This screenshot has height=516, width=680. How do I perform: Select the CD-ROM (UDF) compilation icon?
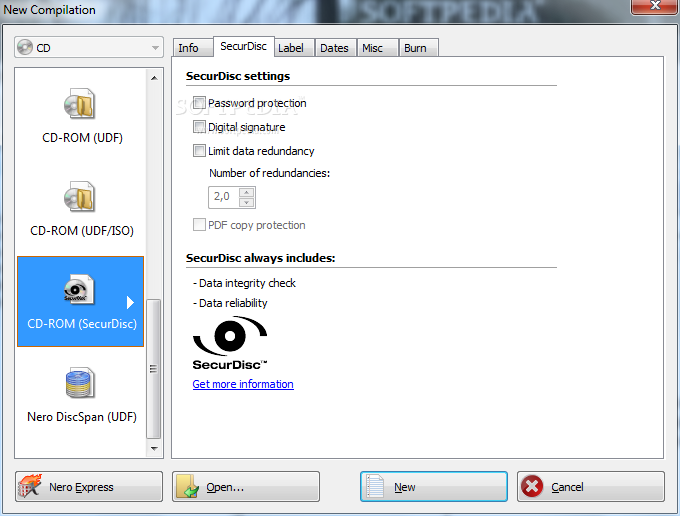tap(79, 104)
